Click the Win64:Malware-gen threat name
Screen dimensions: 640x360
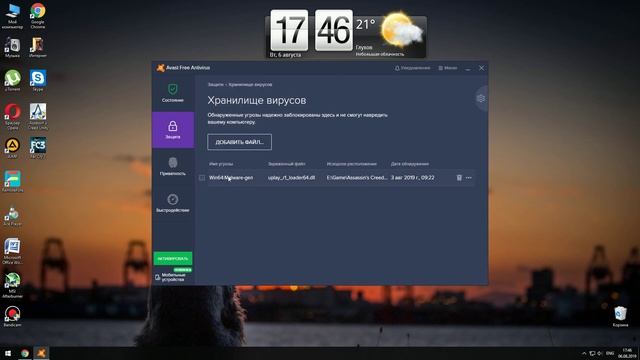pyautogui.click(x=231, y=178)
